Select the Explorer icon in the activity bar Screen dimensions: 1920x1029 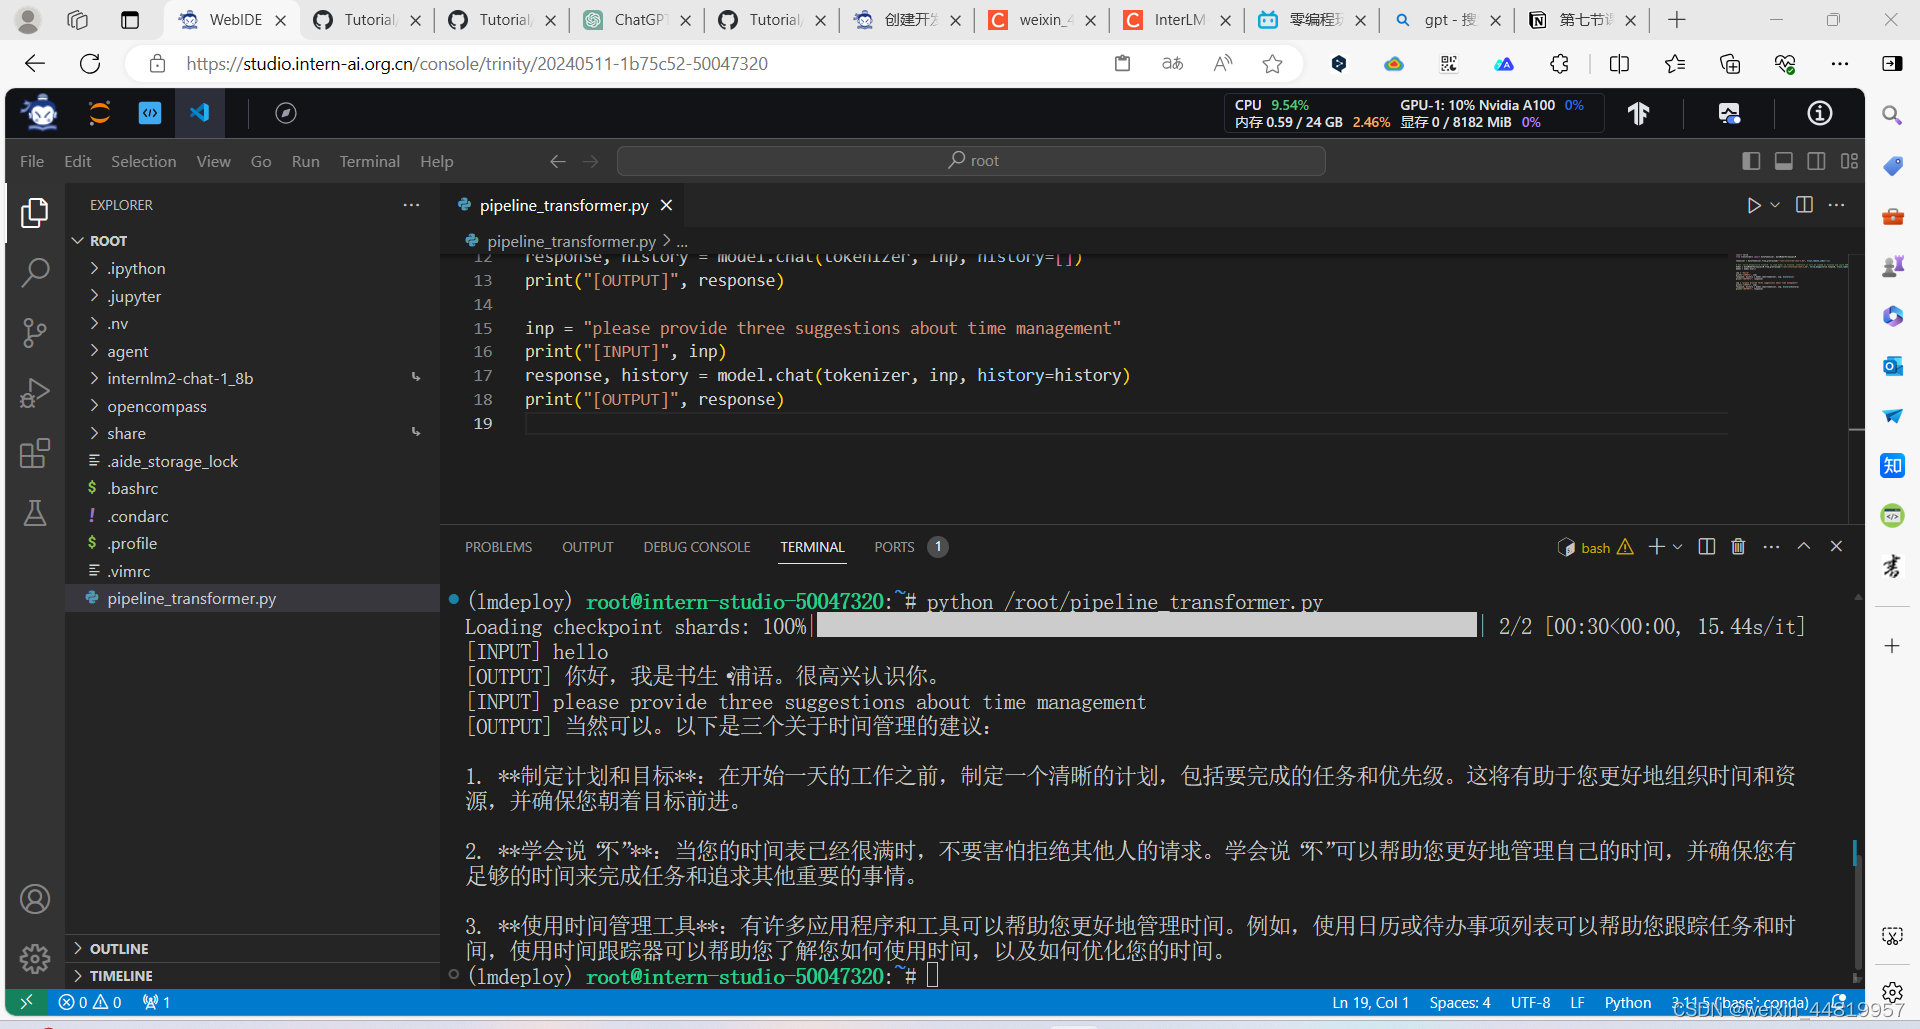35,212
